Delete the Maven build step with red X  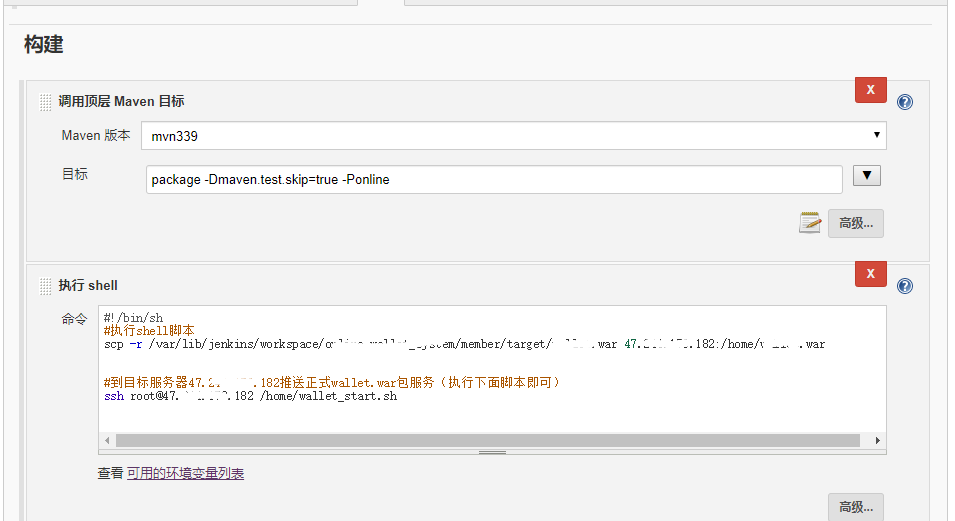870,90
